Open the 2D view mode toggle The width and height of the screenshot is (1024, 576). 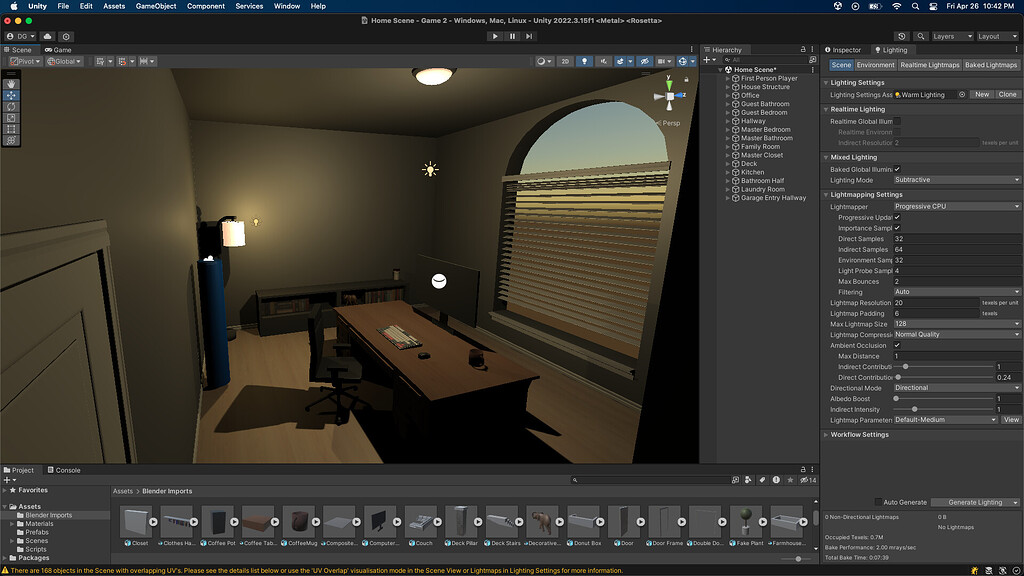coord(564,61)
